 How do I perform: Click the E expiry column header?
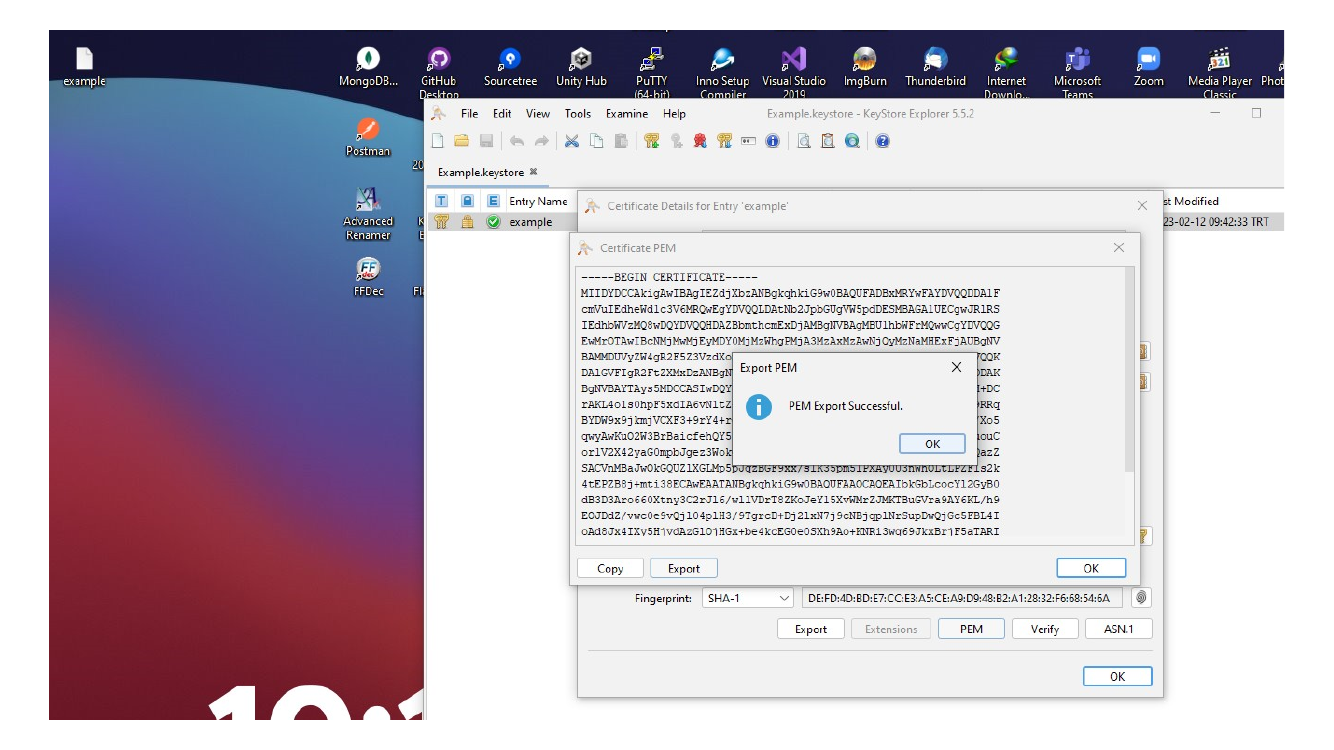[493, 201]
